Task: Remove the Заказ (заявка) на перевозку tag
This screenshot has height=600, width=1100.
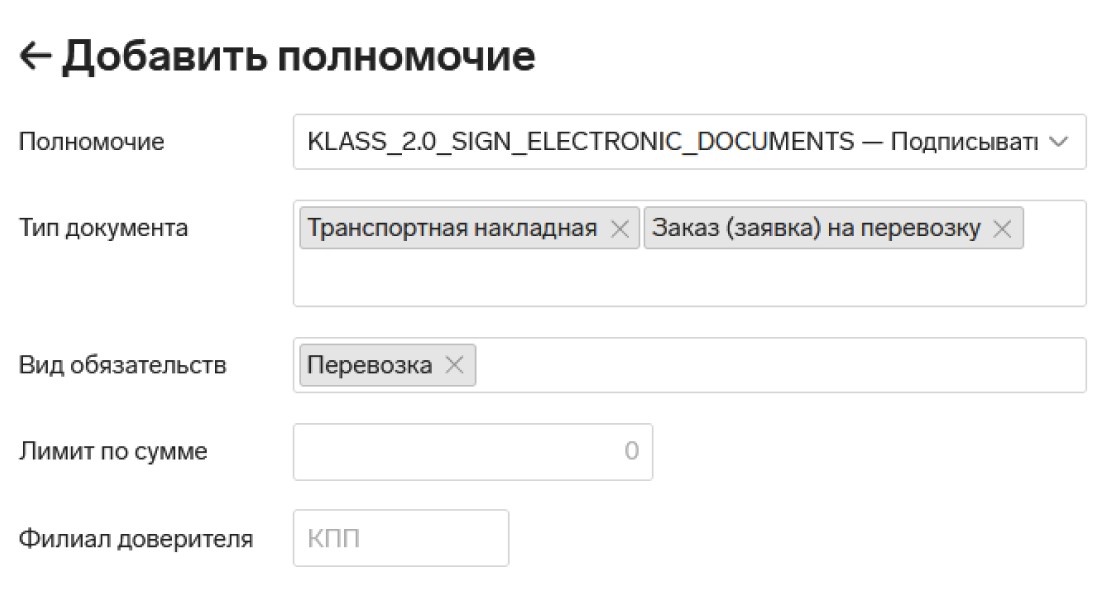Action: click(x=1002, y=229)
